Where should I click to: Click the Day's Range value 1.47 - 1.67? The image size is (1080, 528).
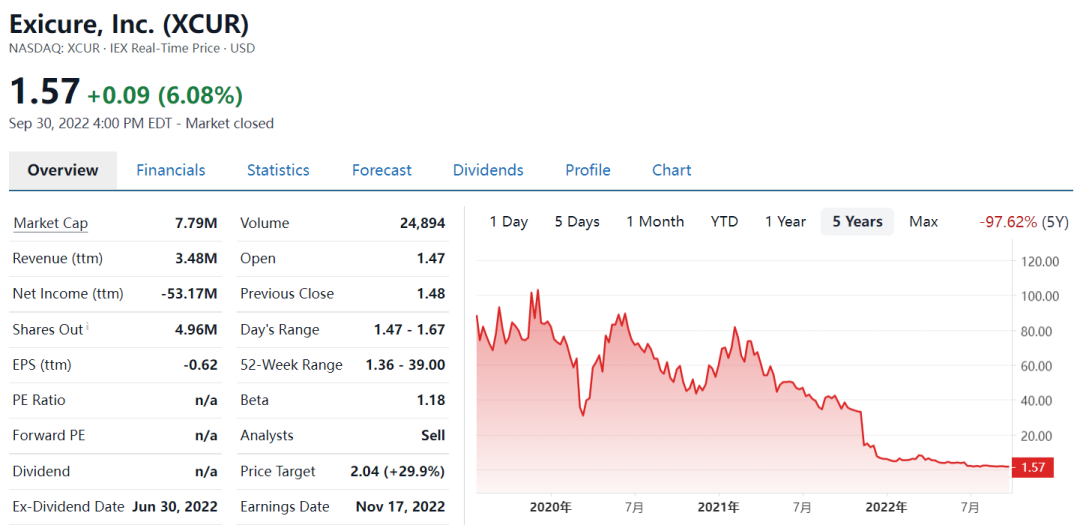[409, 330]
